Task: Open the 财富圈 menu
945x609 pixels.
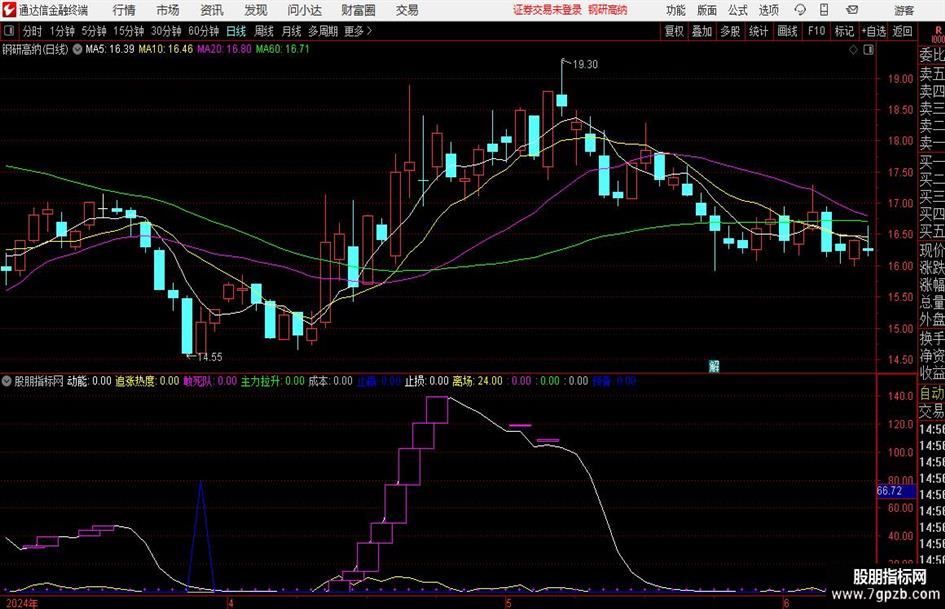Action: pyautogui.click(x=358, y=10)
